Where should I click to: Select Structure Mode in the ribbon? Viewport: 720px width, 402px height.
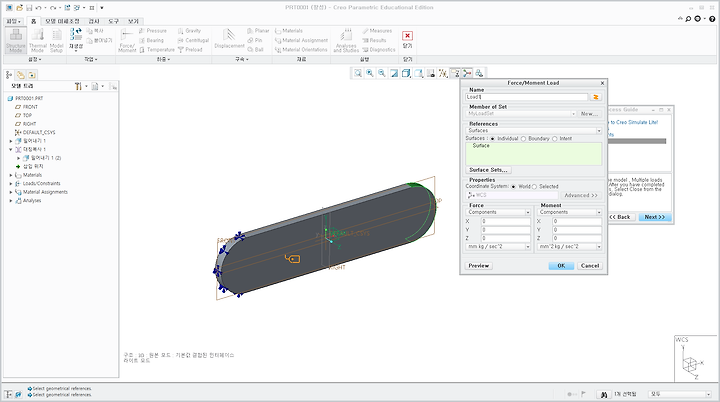click(16, 40)
